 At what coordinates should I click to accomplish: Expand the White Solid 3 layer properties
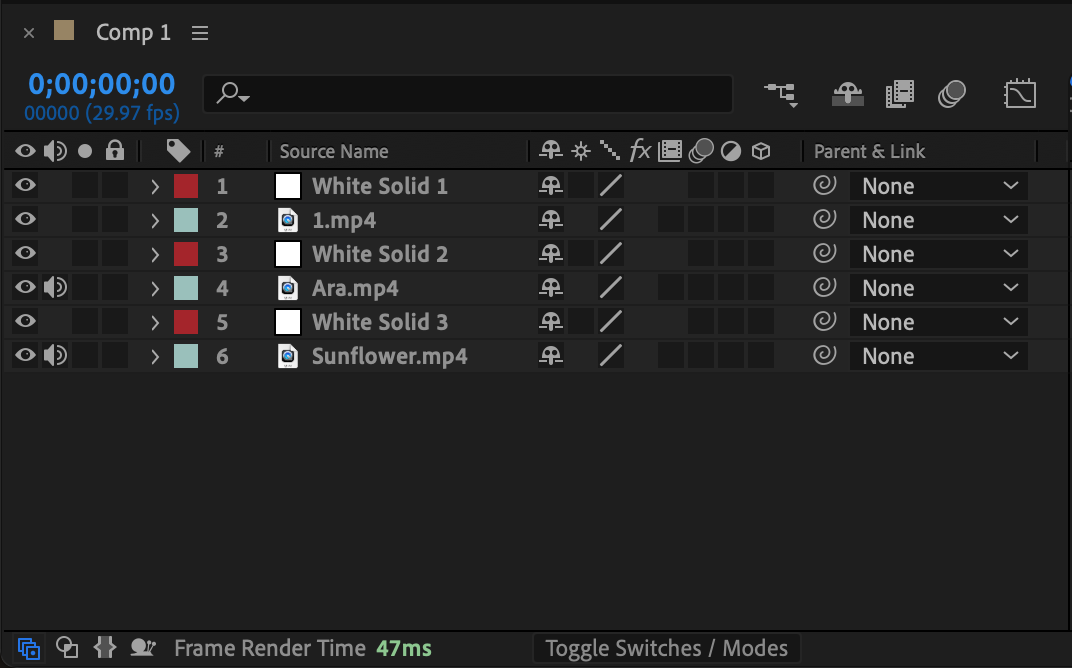click(x=155, y=322)
